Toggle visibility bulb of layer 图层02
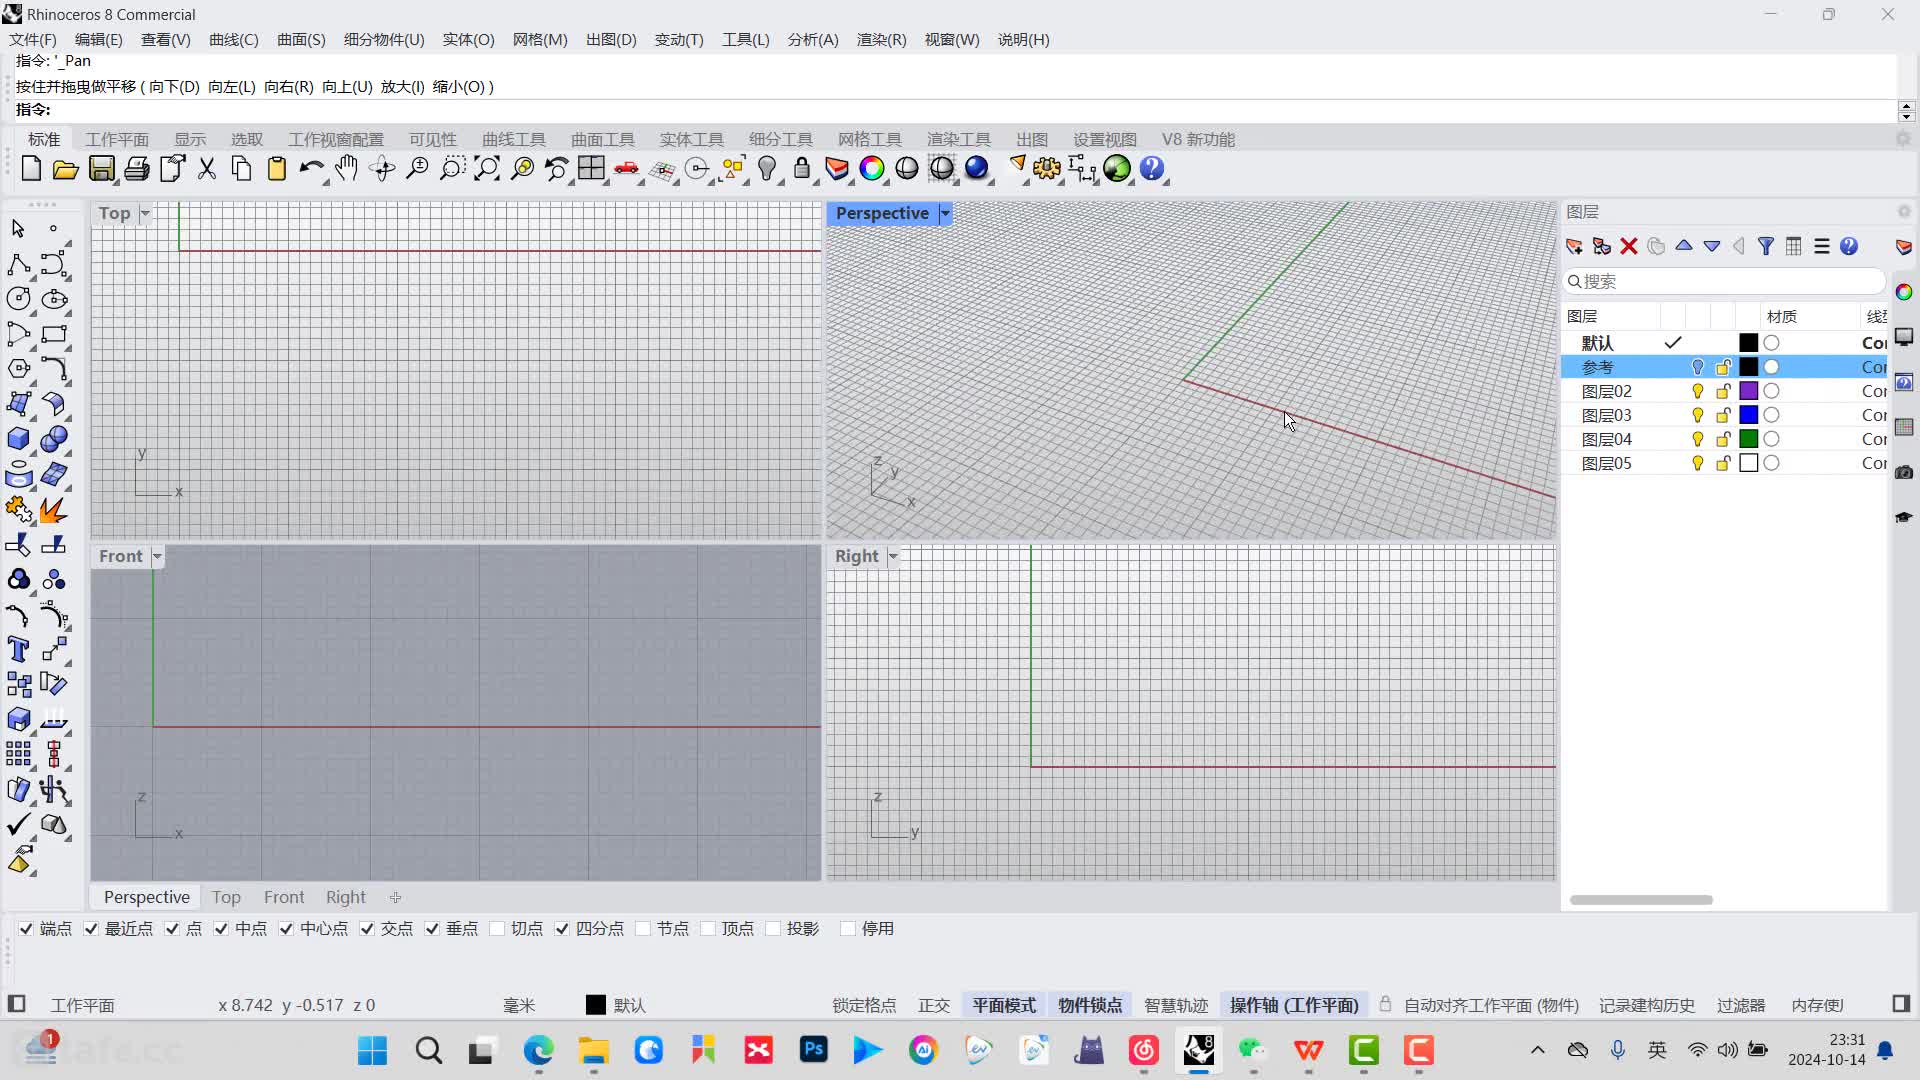Image resolution: width=1920 pixels, height=1080 pixels. click(x=1697, y=391)
